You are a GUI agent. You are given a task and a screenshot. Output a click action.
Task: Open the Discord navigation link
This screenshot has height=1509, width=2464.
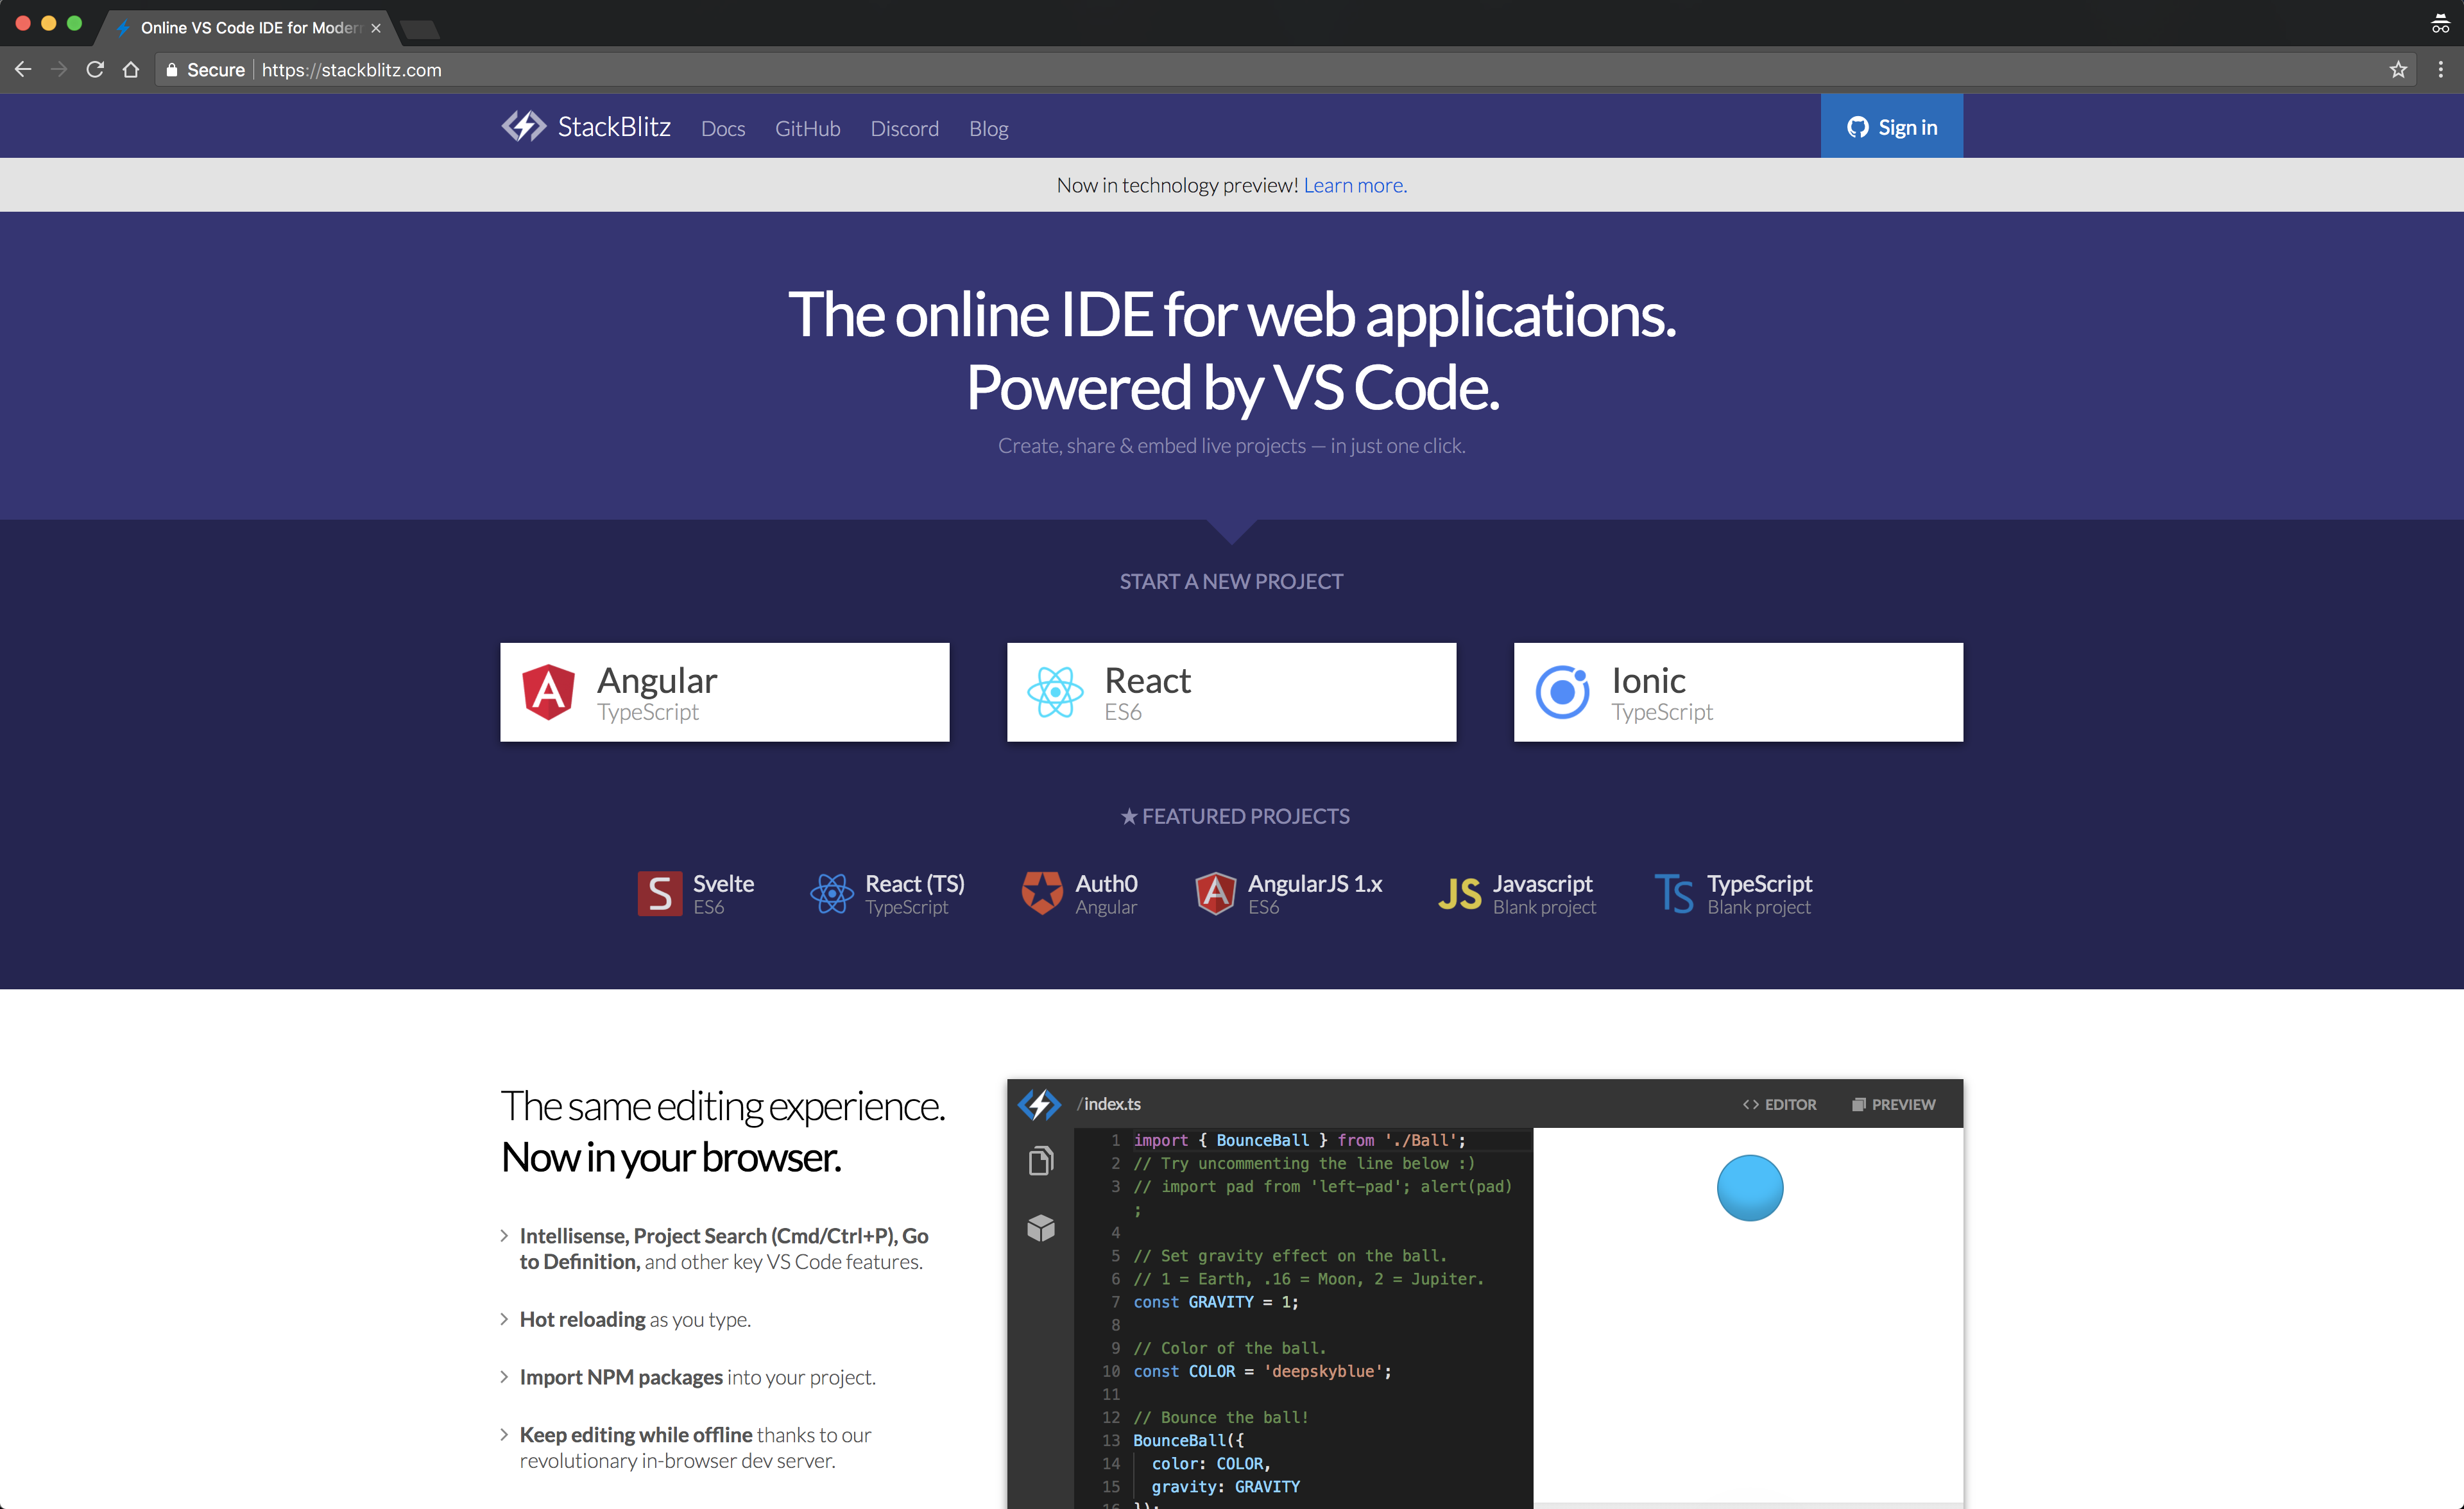[x=904, y=128]
